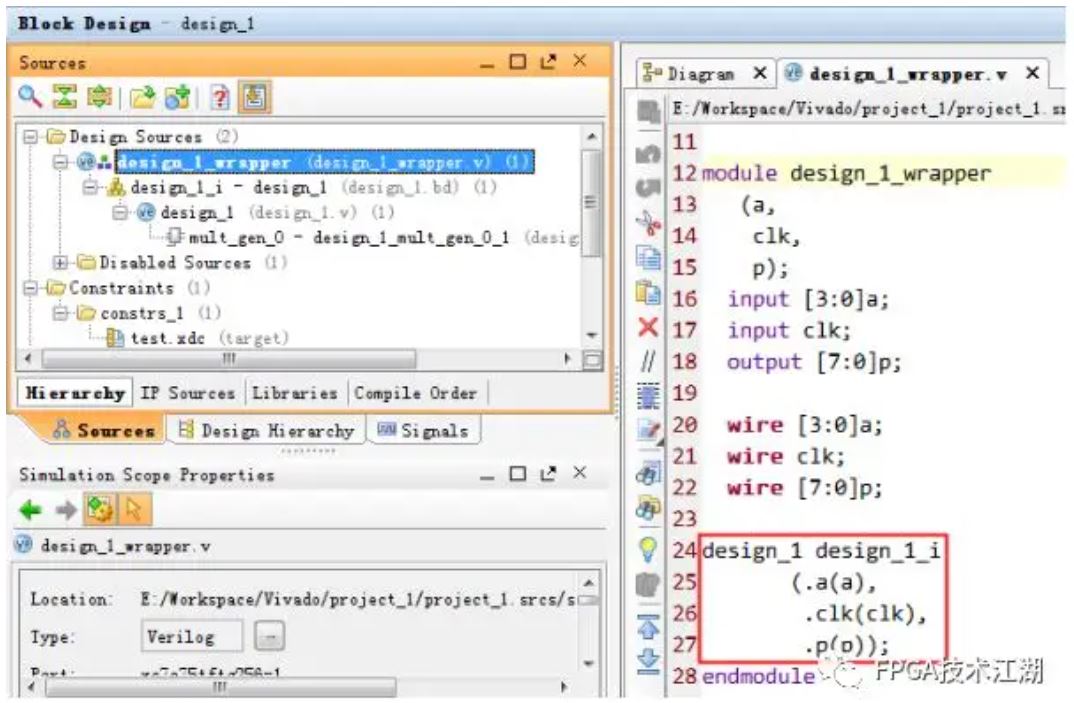
Task: Click the Sources panel search magnifier icon
Action: (29, 96)
